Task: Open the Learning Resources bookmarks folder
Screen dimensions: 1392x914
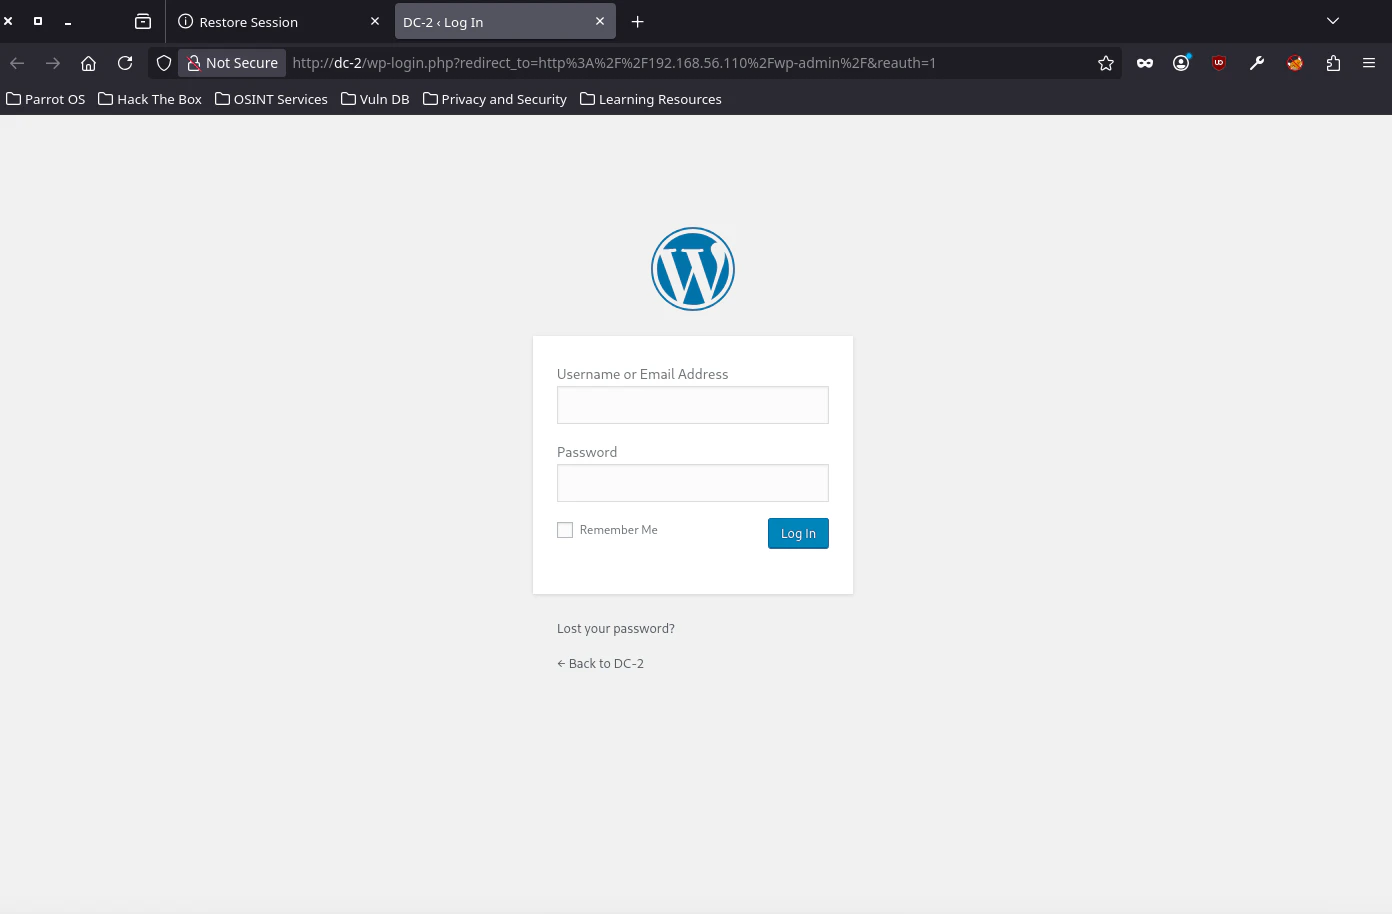Action: click(x=651, y=99)
